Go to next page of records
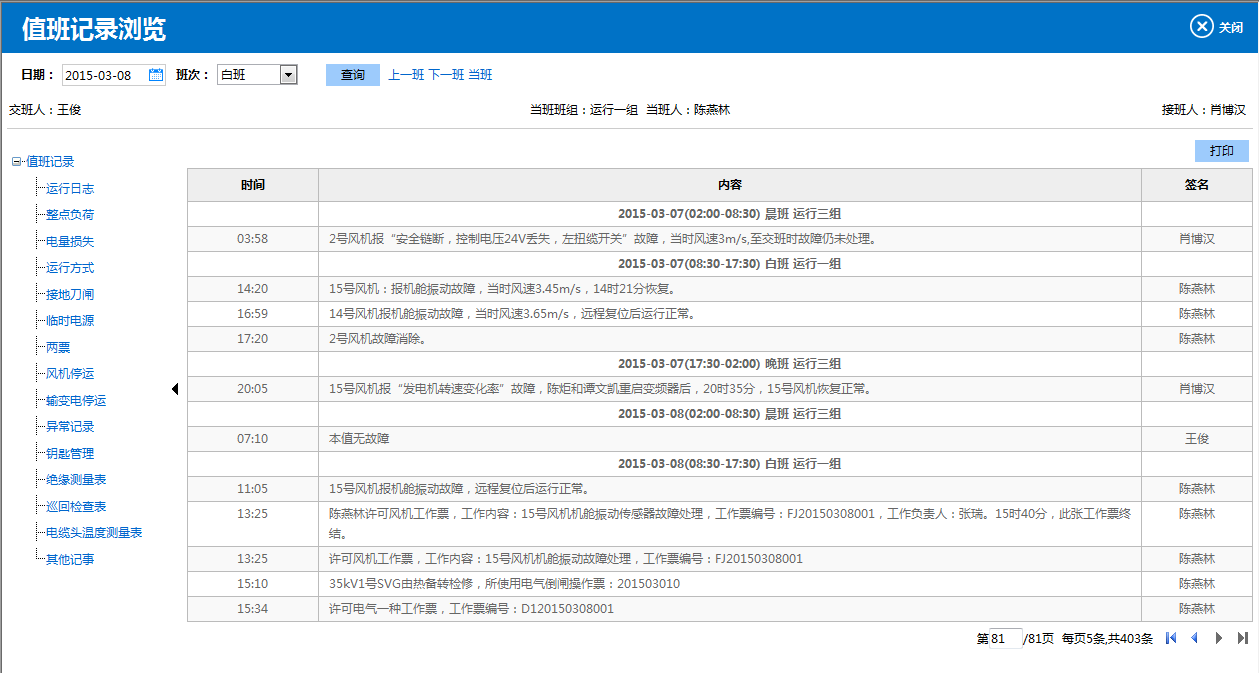 tap(1218, 638)
